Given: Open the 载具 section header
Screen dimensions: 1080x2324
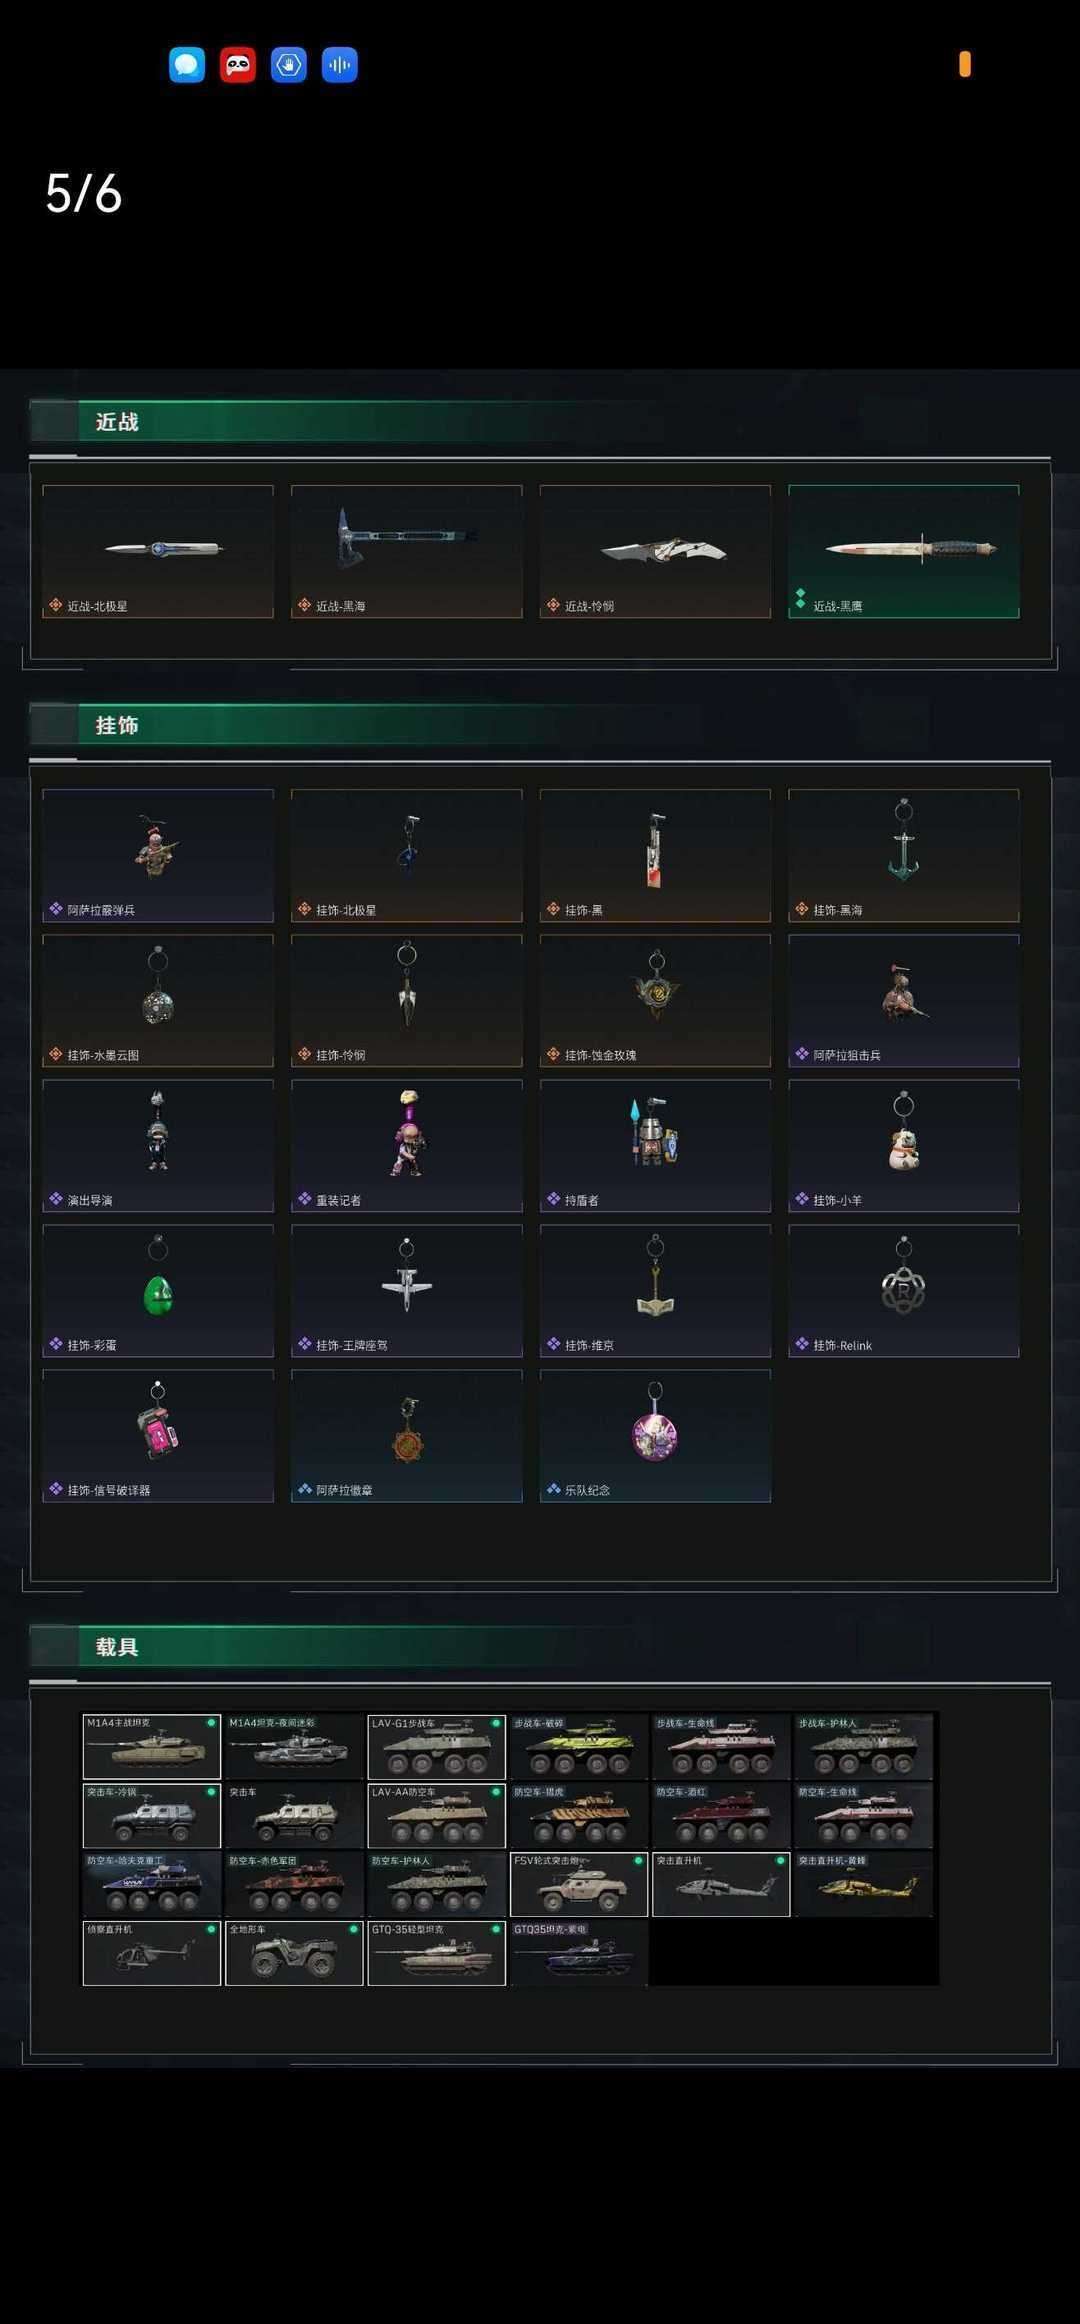Looking at the screenshot, I should point(117,1647).
